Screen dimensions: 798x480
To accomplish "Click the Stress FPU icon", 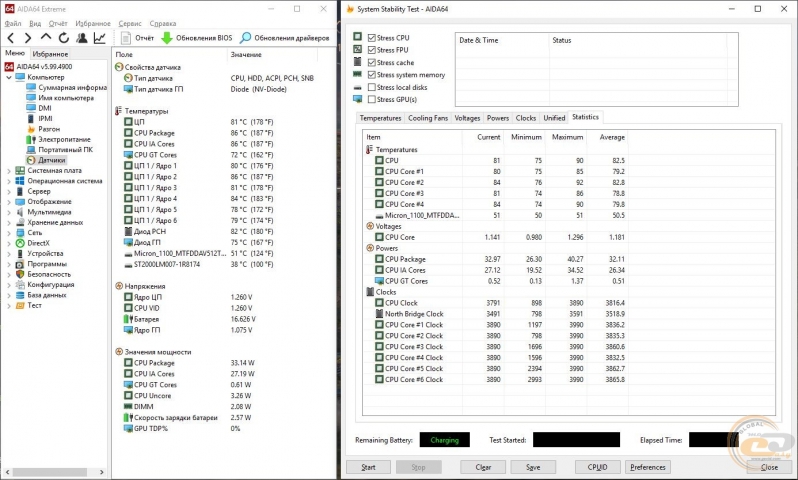I will pyautogui.click(x=357, y=49).
